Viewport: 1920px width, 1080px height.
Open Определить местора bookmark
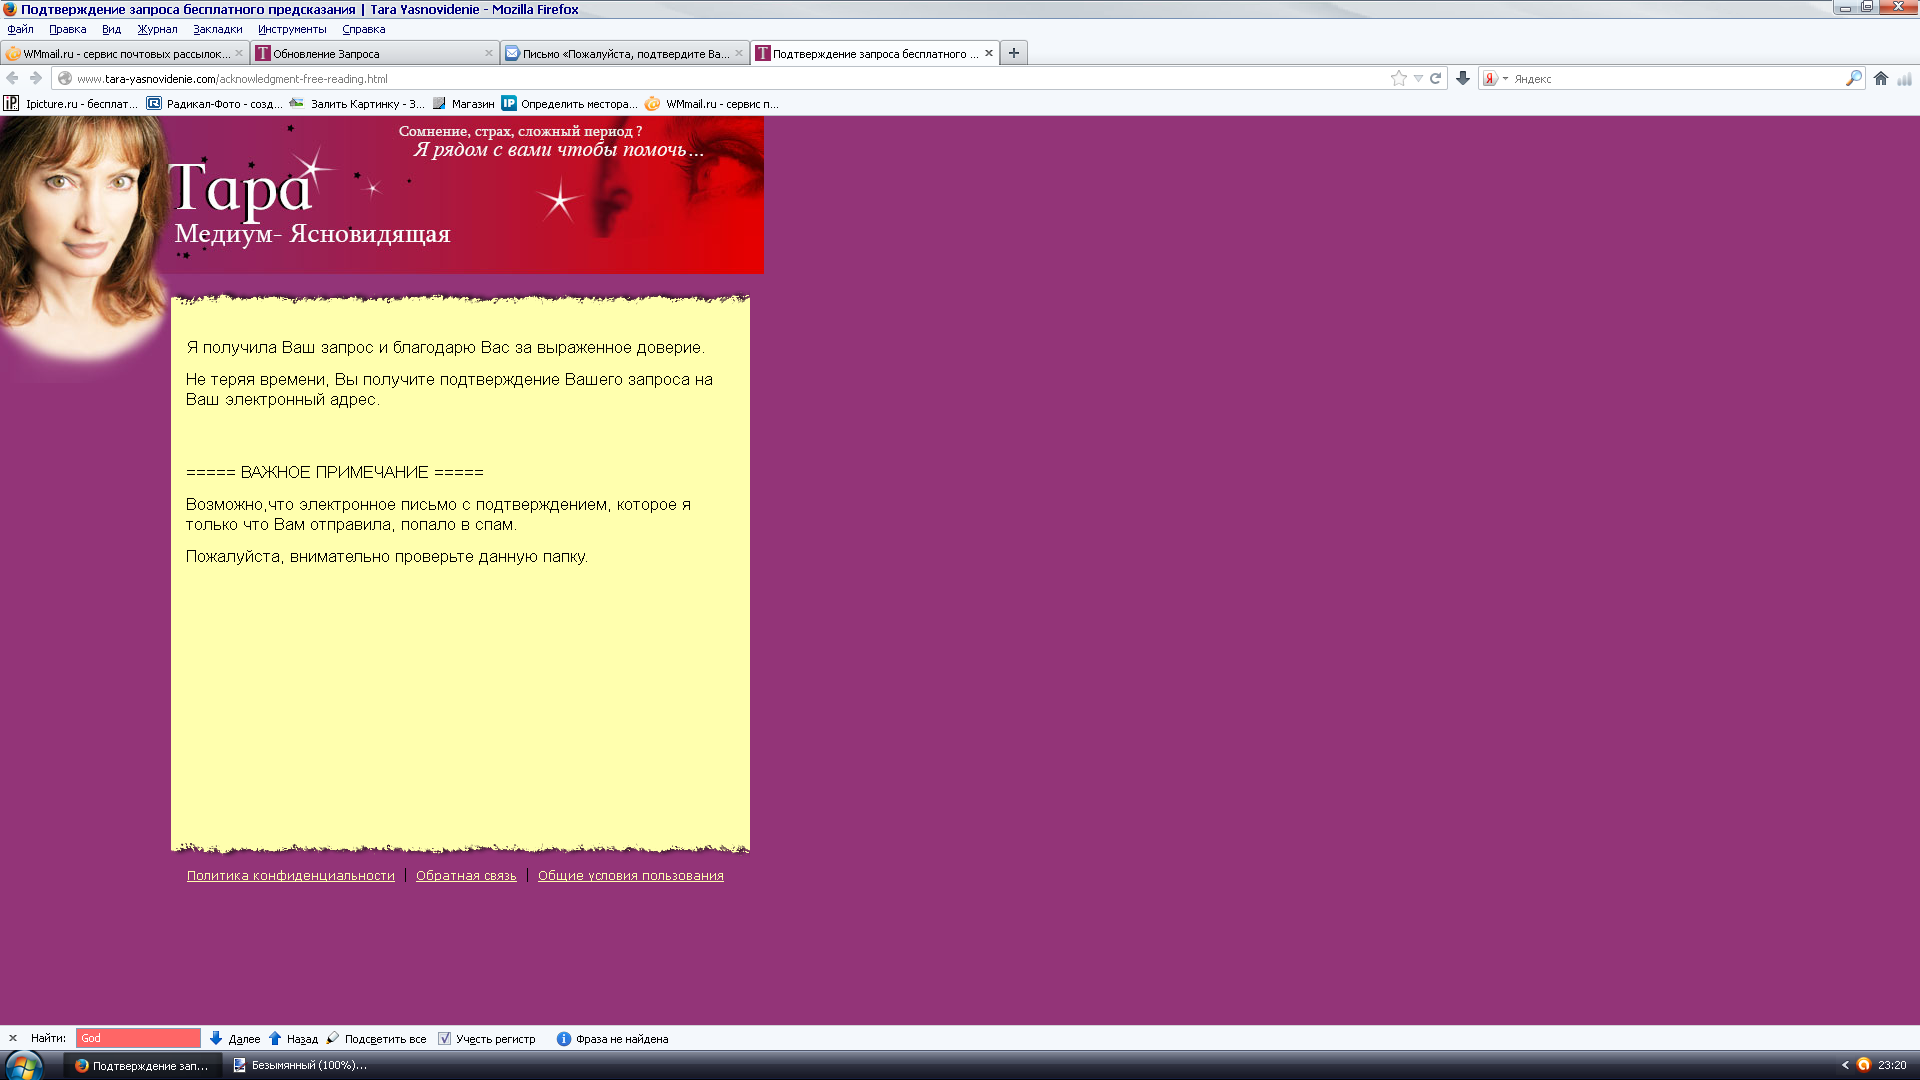tap(570, 103)
